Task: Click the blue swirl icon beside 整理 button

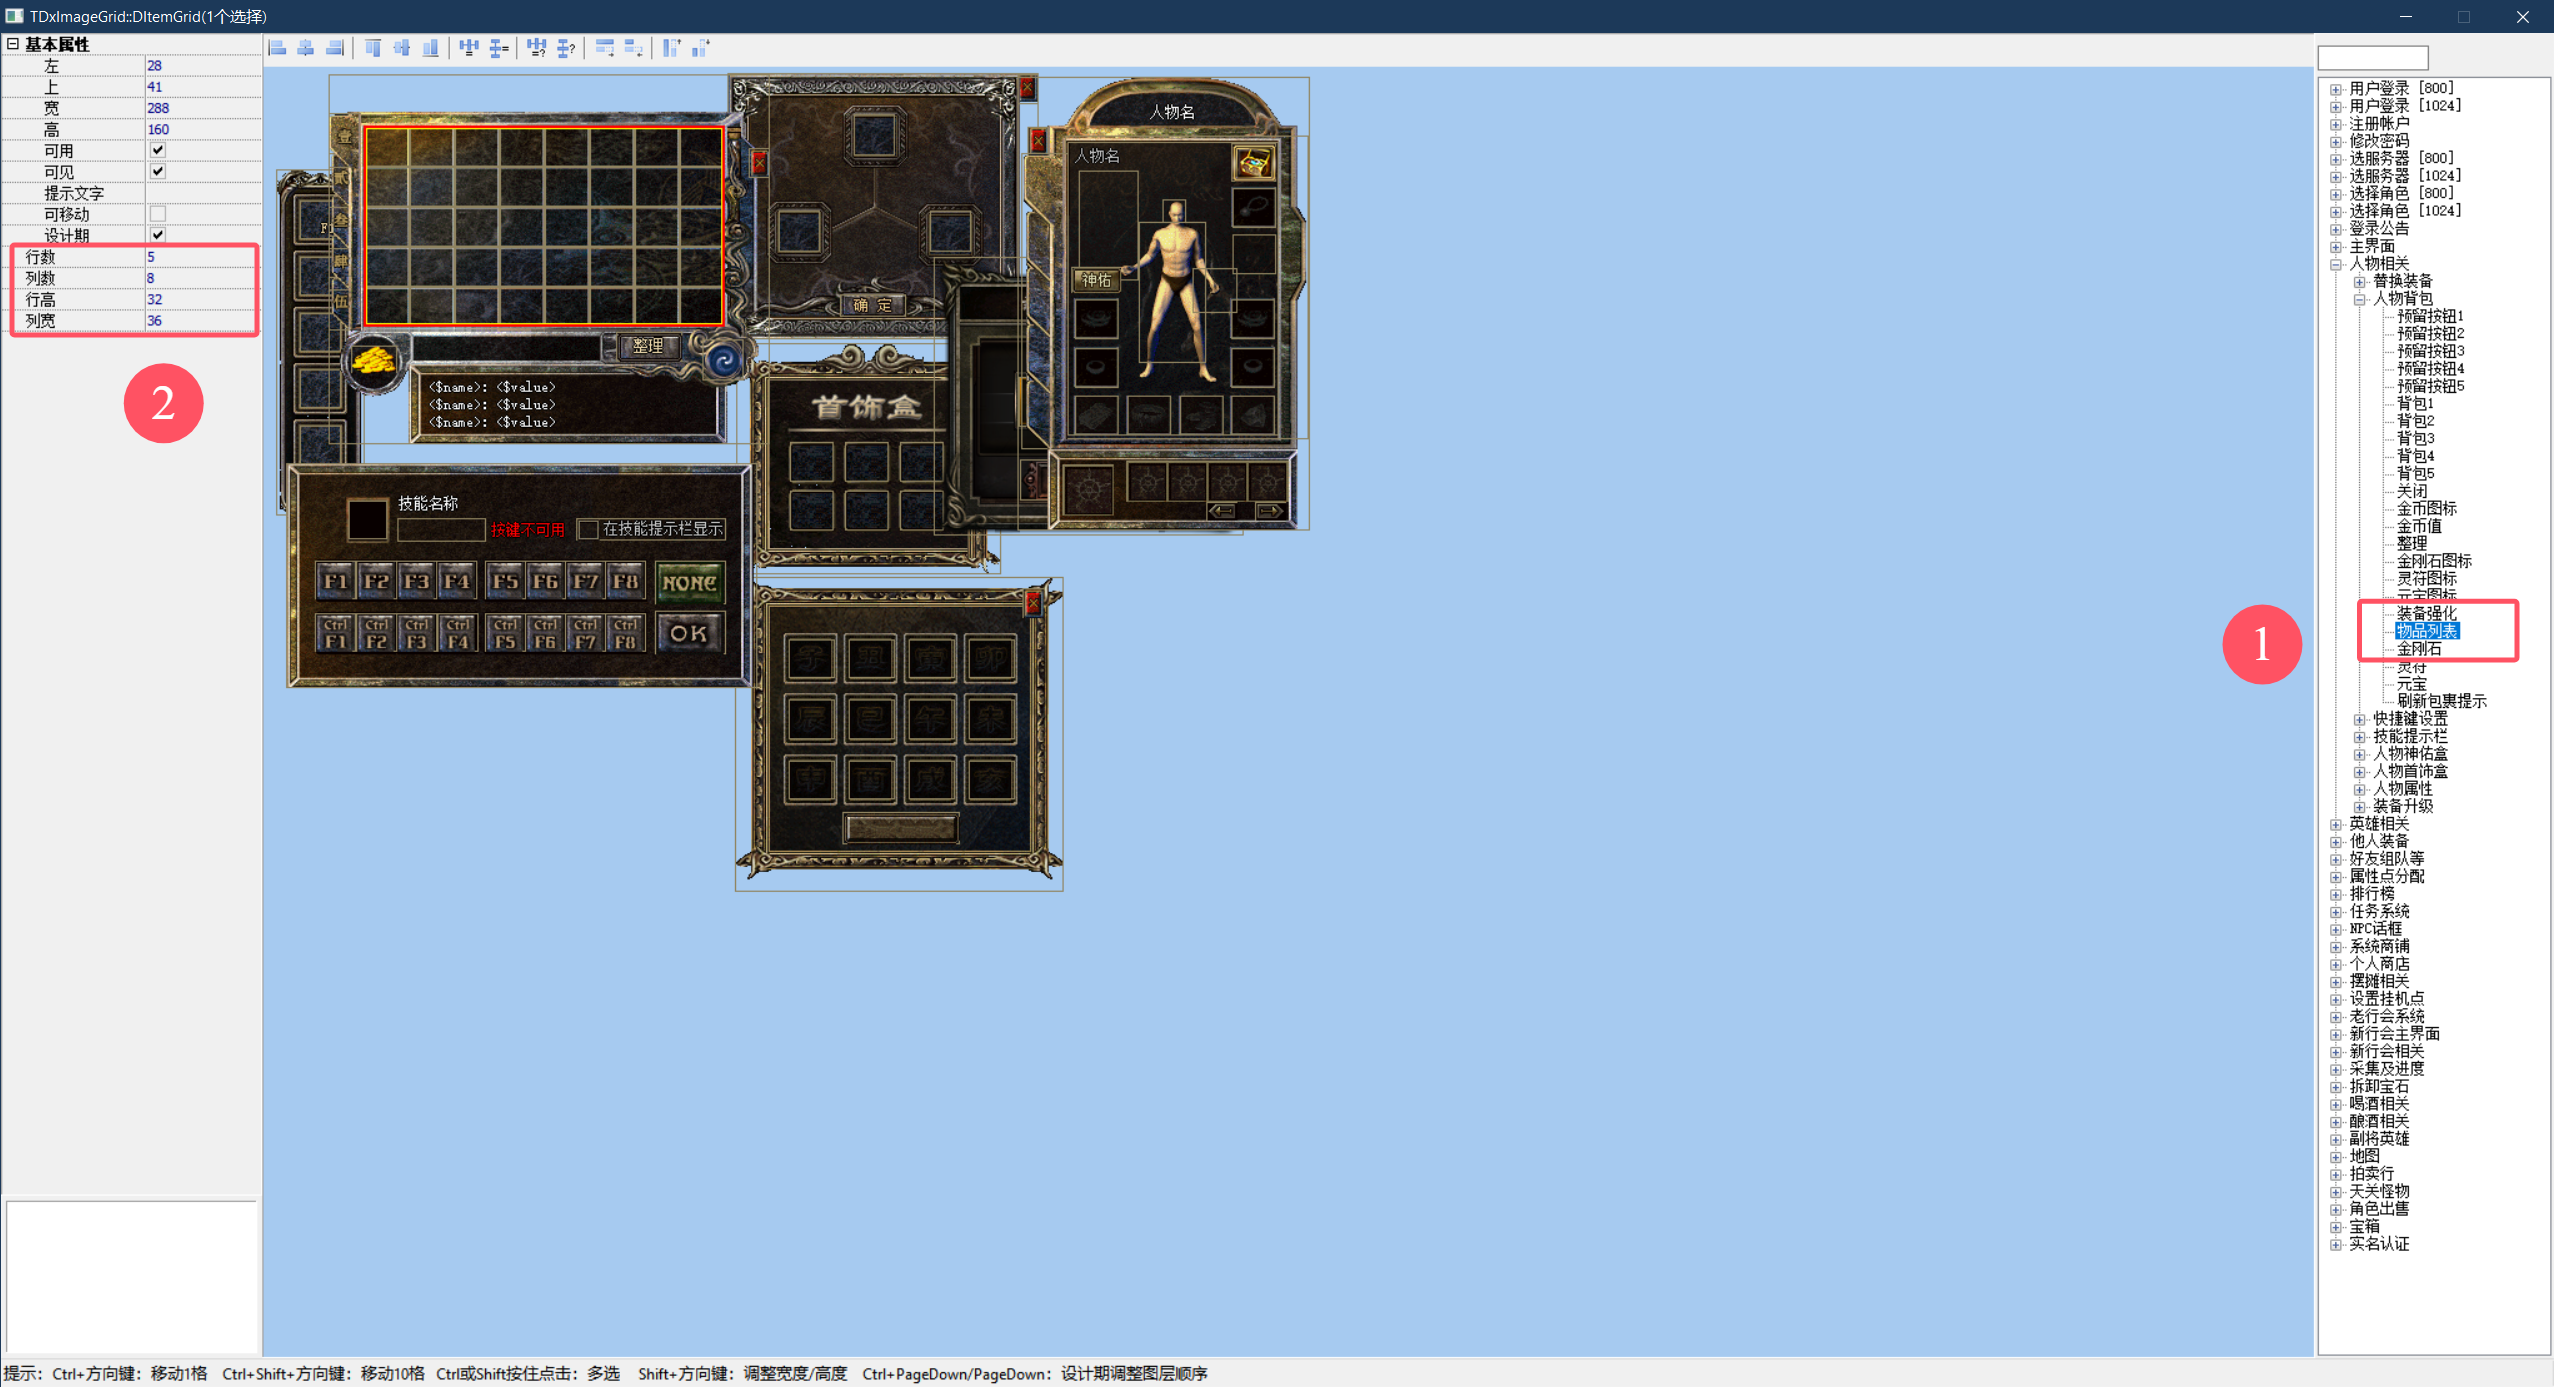Action: 723,360
